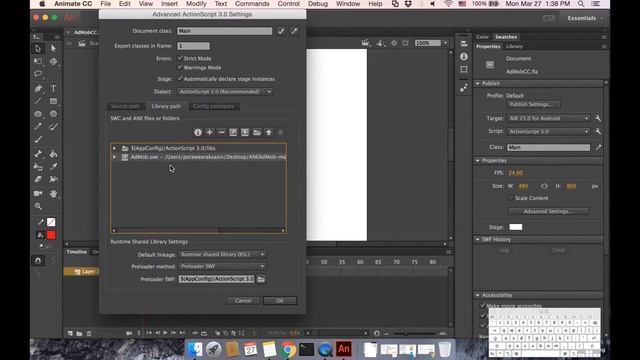The image size is (640, 360).
Task: Expand $(AppConfig)/ActionScript 3.0/libs entry
Action: 114,148
